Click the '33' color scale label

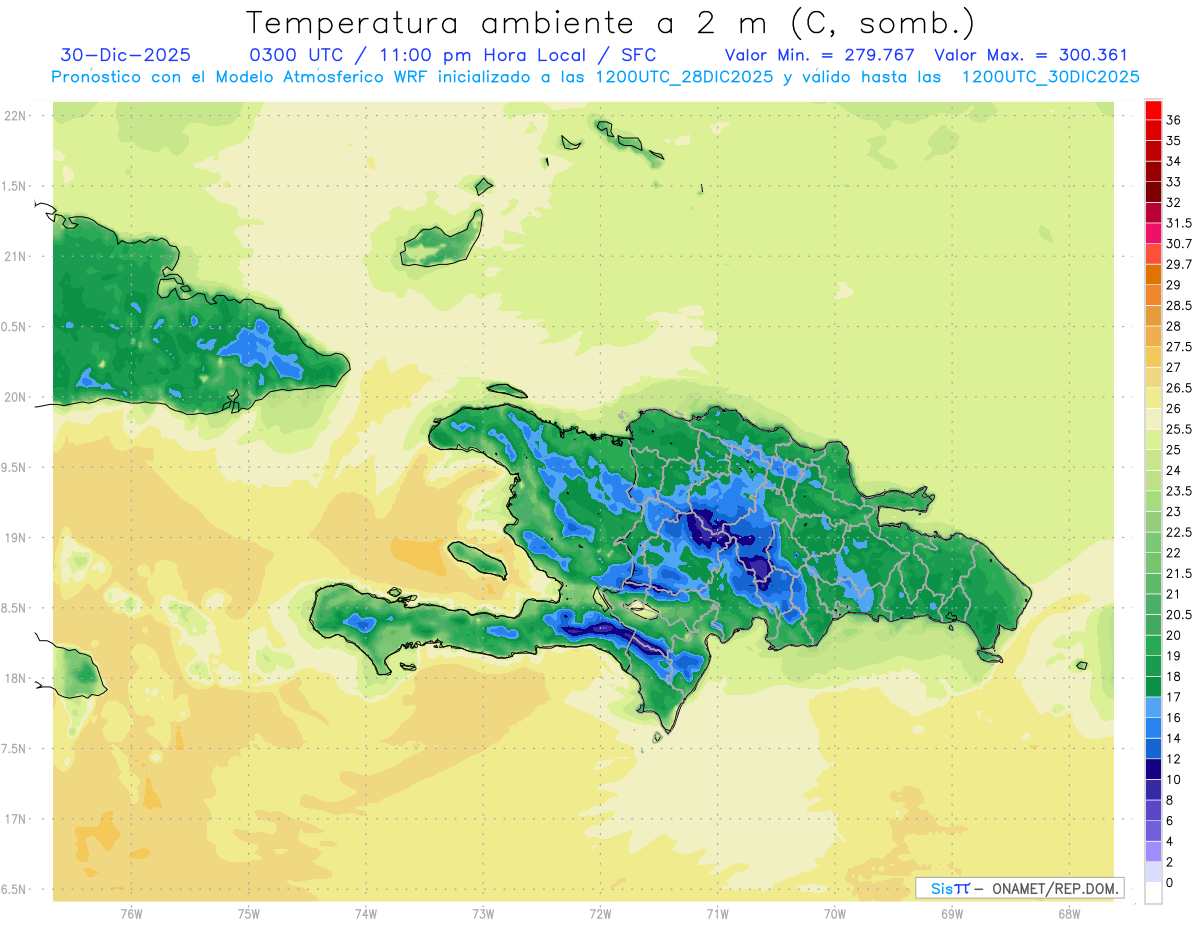point(1174,182)
